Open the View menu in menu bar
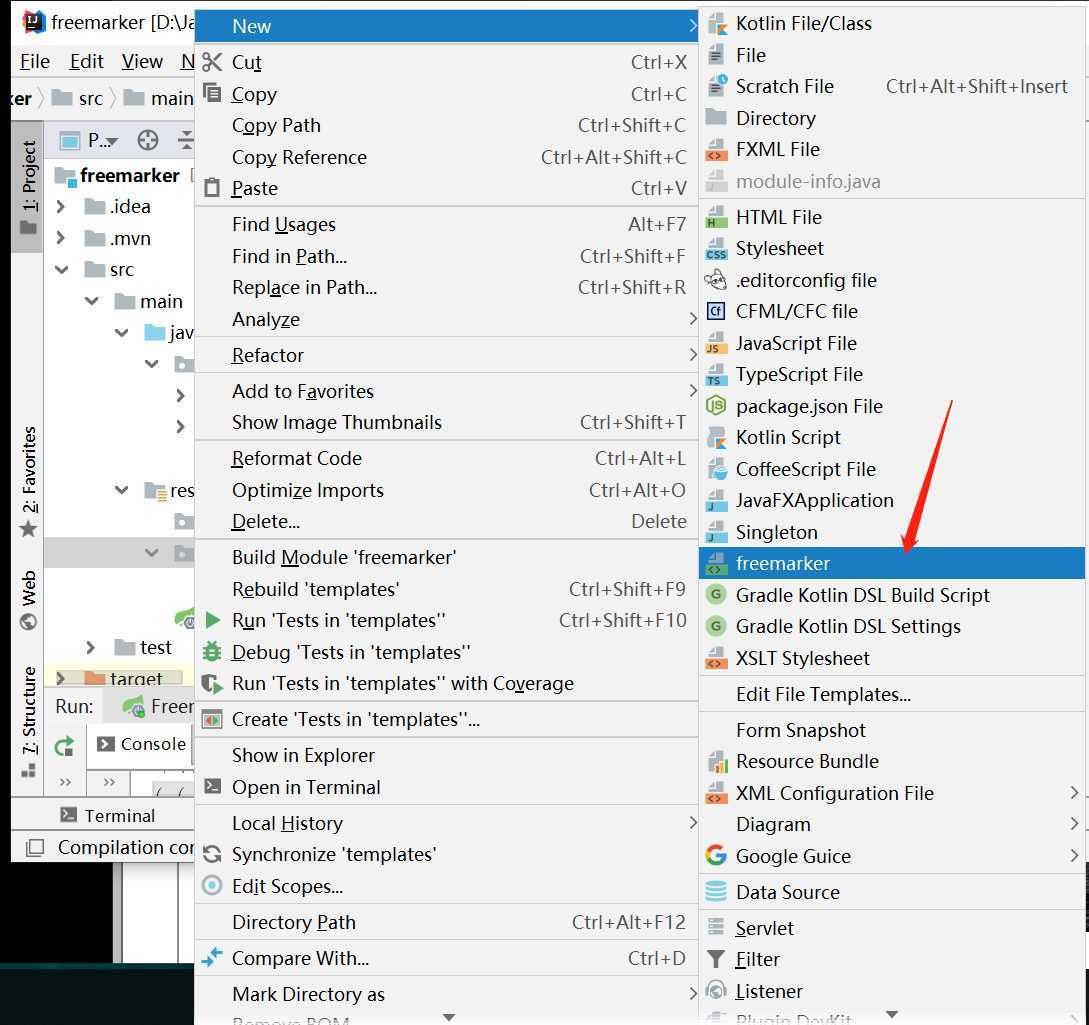Screen dimensions: 1089x1025 [142, 62]
